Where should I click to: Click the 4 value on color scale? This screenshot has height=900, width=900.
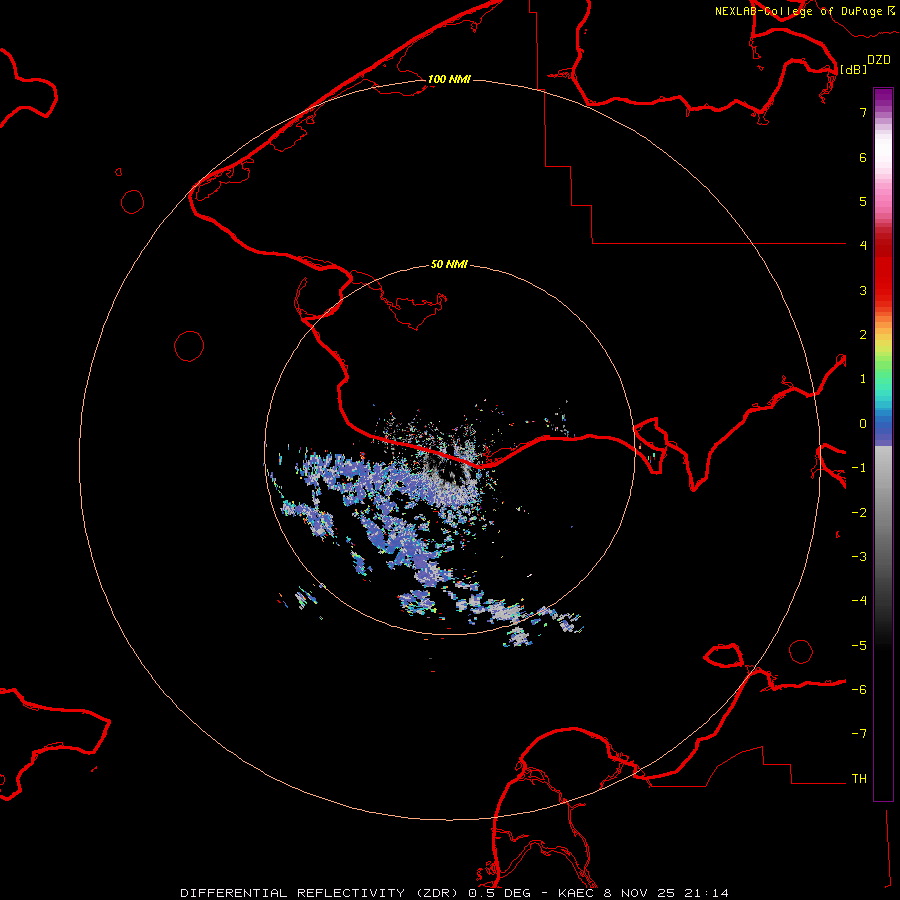point(863,245)
